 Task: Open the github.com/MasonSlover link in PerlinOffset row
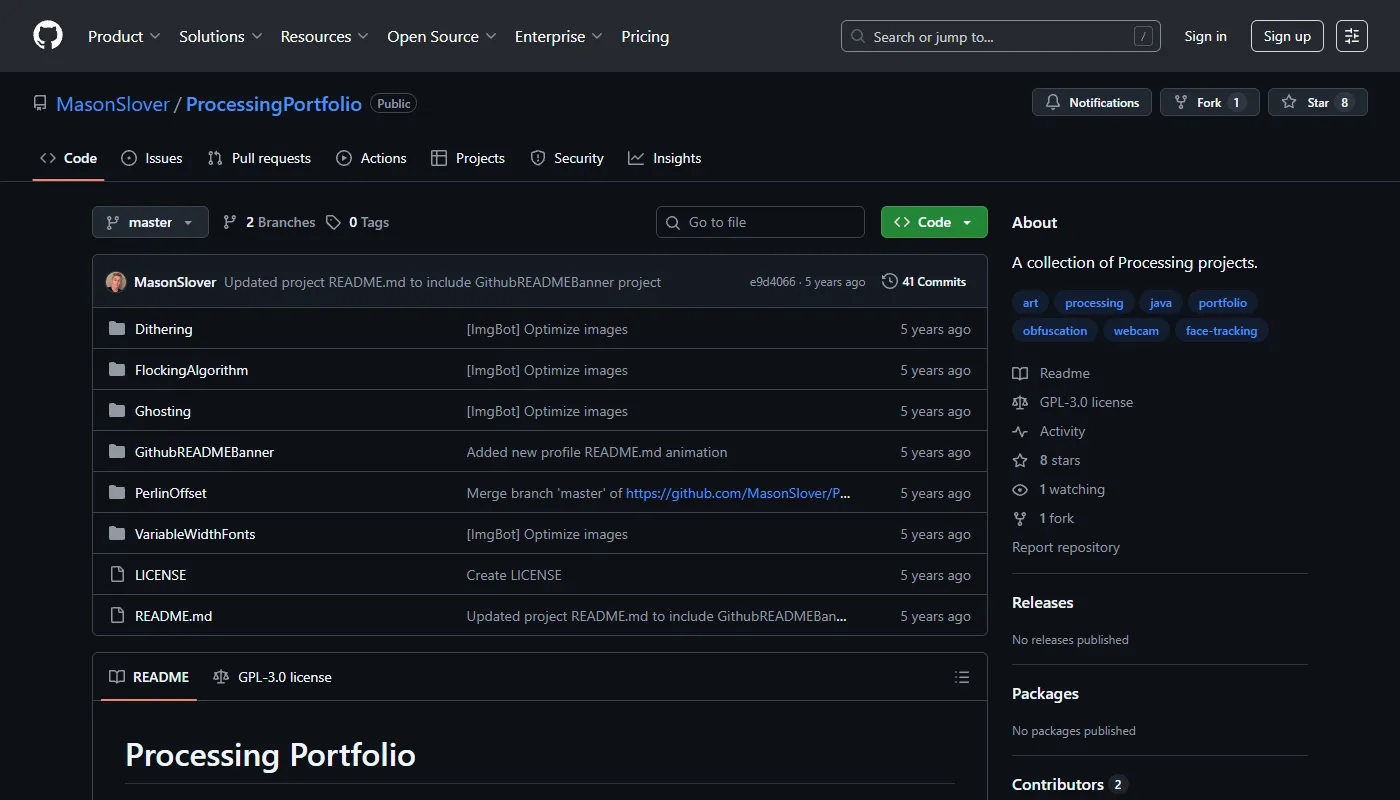pyautogui.click(x=738, y=493)
